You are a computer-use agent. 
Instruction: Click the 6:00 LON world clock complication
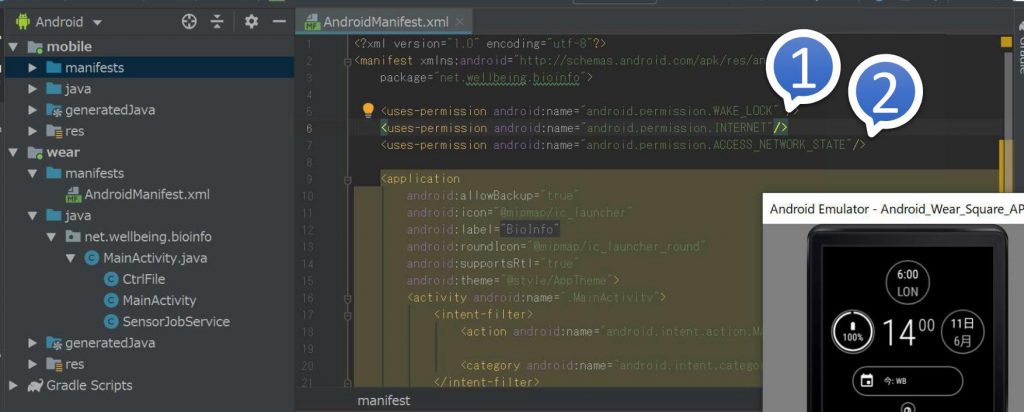coord(907,283)
